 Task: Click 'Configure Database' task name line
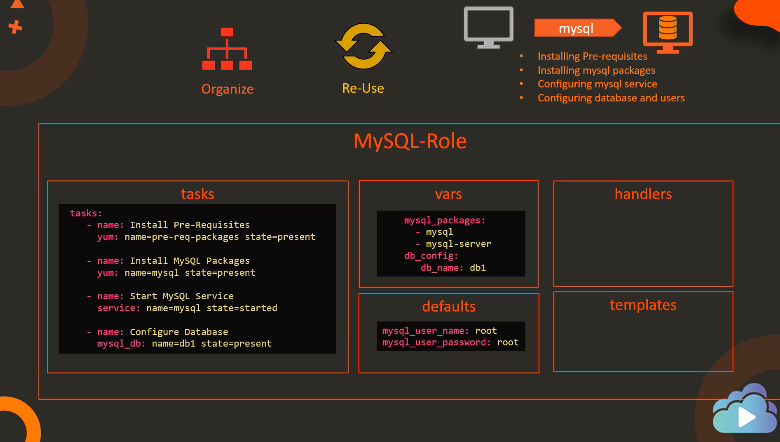point(157,332)
